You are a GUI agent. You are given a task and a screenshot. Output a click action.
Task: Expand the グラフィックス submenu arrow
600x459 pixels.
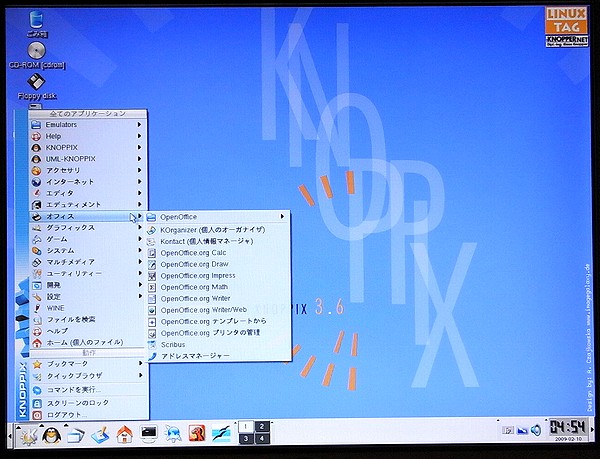tap(139, 228)
